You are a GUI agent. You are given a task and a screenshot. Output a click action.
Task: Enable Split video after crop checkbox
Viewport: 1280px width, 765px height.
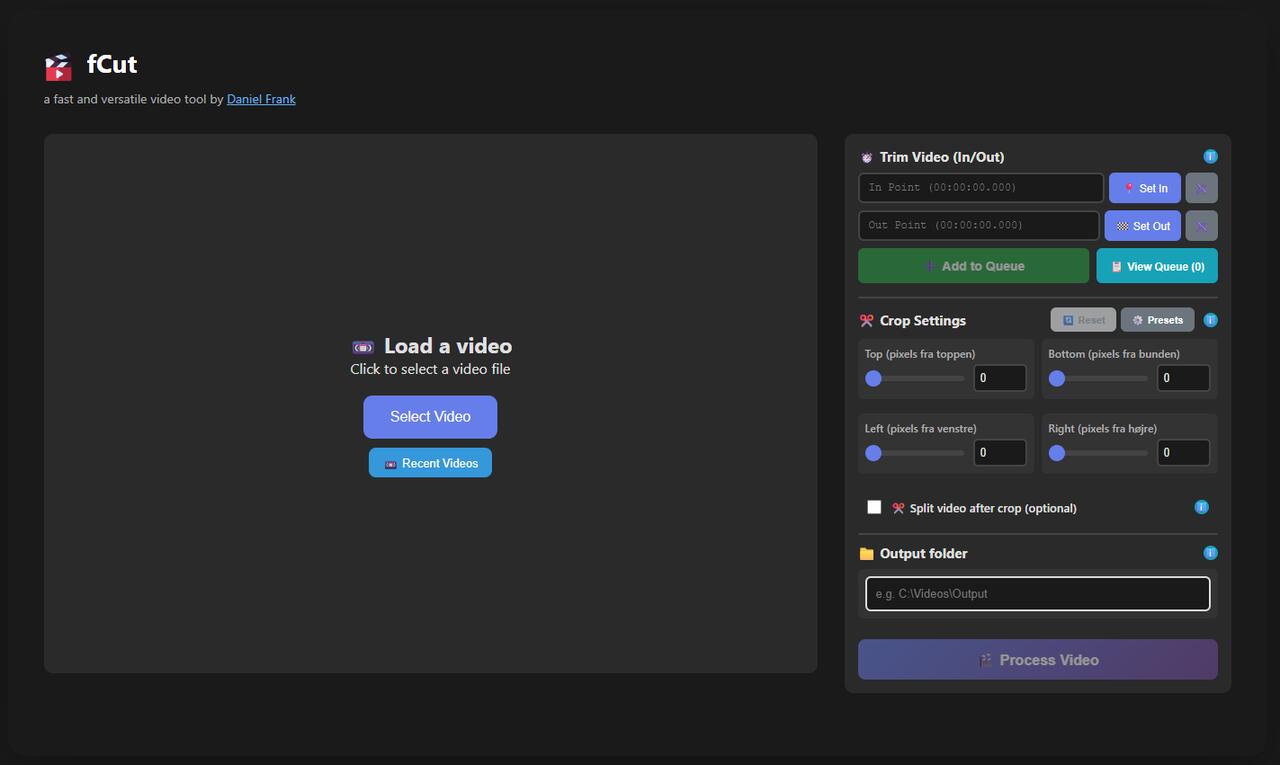click(874, 507)
